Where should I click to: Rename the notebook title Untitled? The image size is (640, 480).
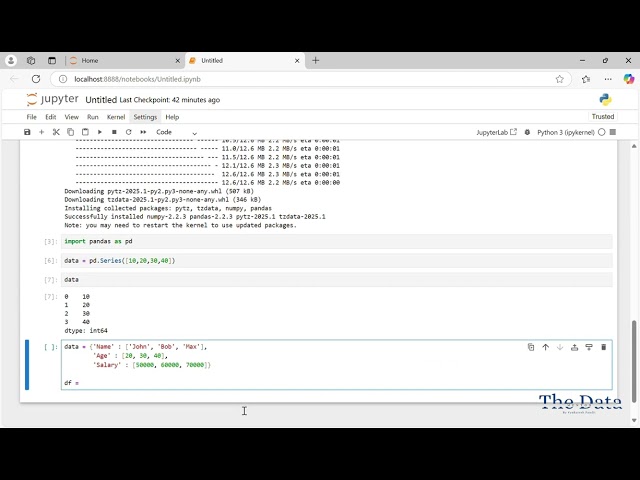pyautogui.click(x=101, y=100)
